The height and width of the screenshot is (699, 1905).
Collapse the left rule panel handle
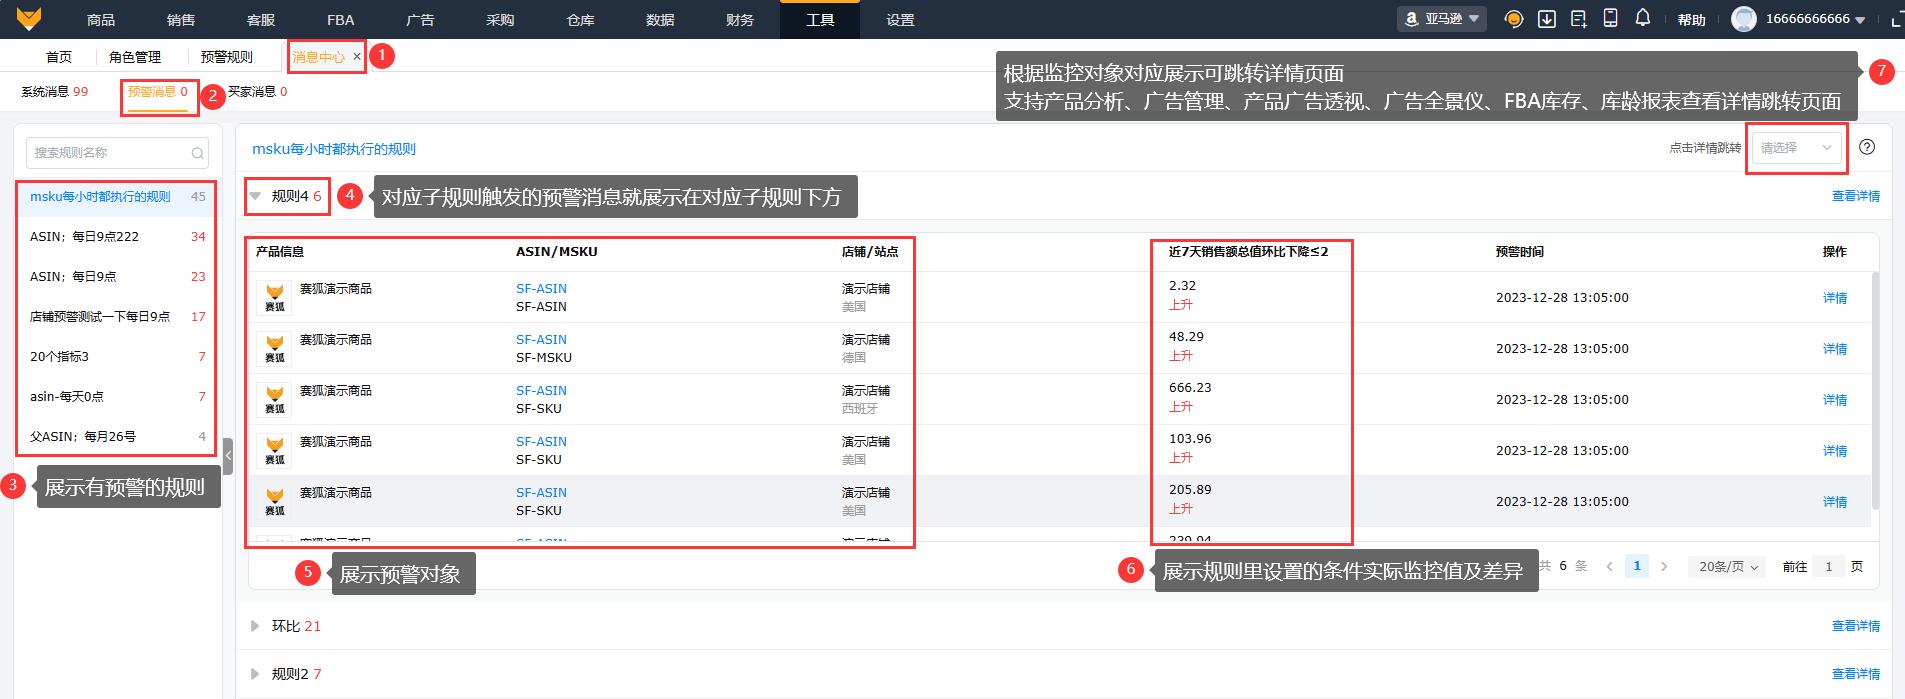pyautogui.click(x=228, y=456)
